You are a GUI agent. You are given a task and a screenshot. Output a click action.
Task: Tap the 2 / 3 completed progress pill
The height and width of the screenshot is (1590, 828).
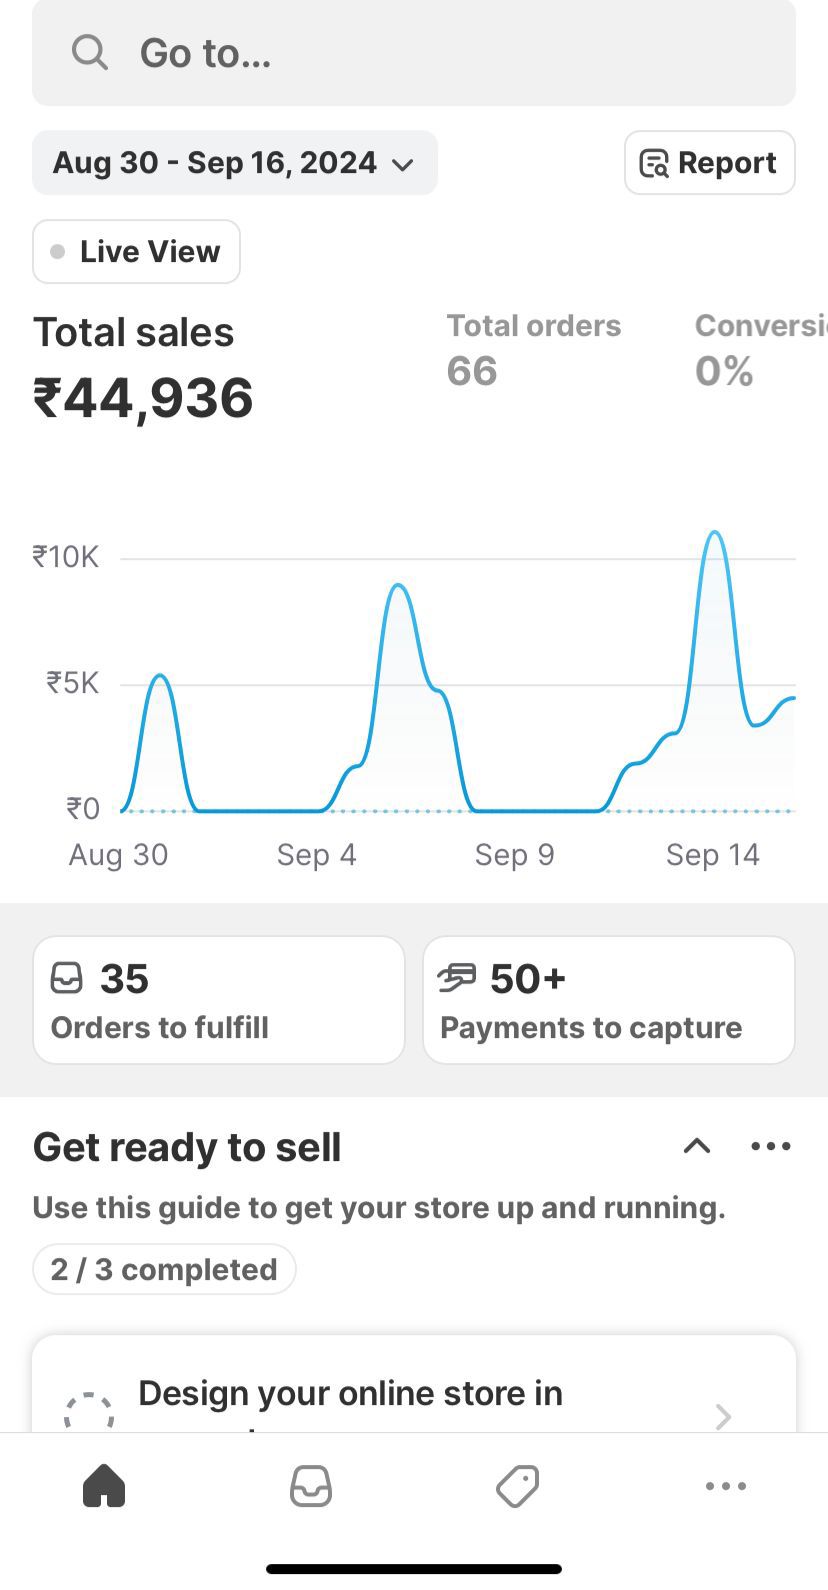click(164, 1269)
